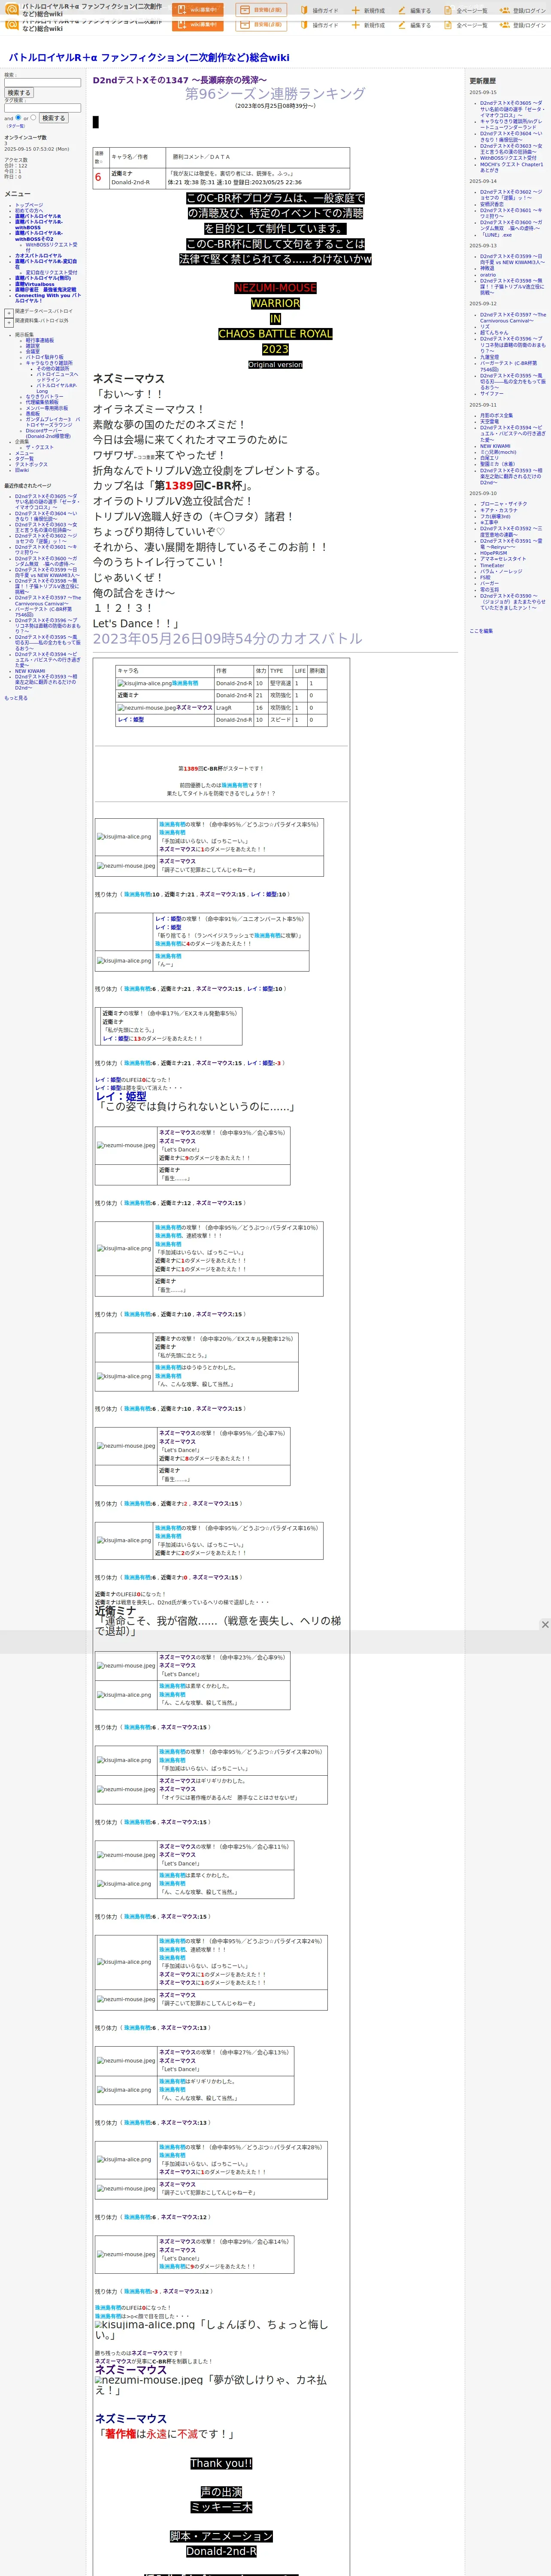Click 検索する button under keyword field
Viewport: 551px width, 2576px height.
coord(19,93)
